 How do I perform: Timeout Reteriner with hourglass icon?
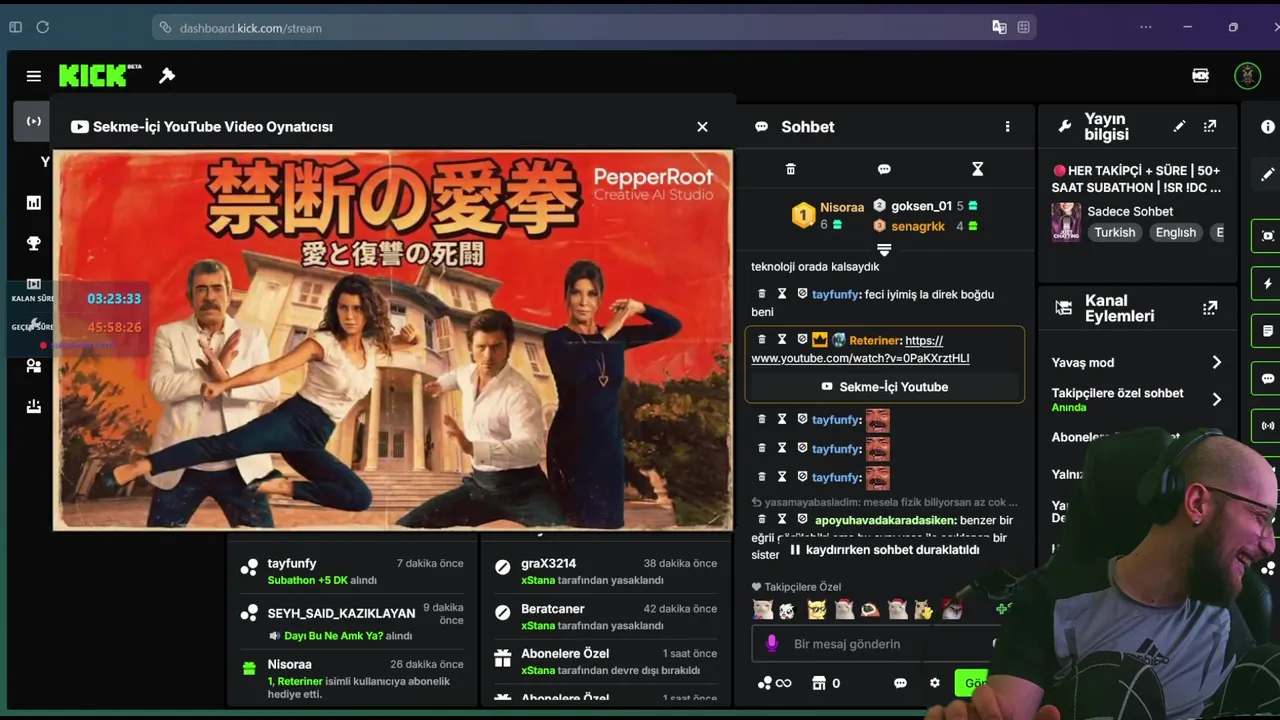click(x=782, y=340)
